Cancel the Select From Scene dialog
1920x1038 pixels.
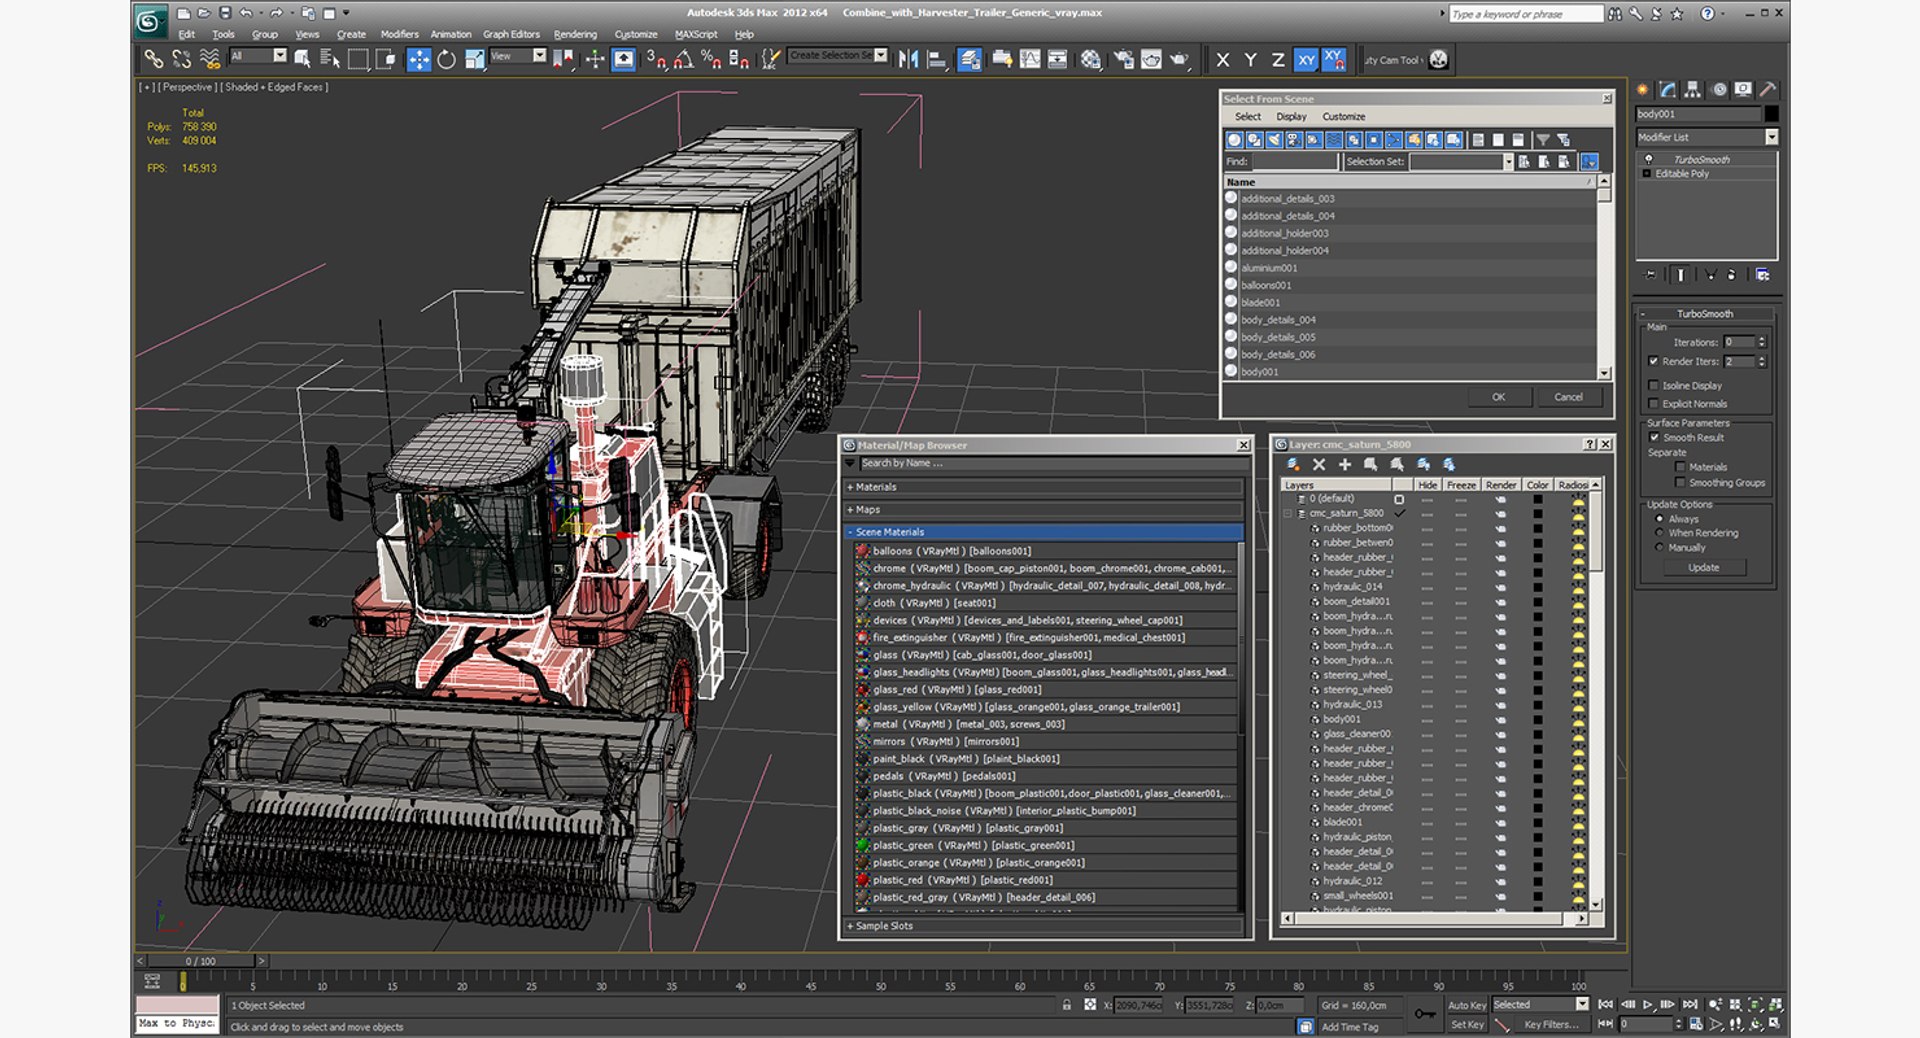(x=1568, y=397)
